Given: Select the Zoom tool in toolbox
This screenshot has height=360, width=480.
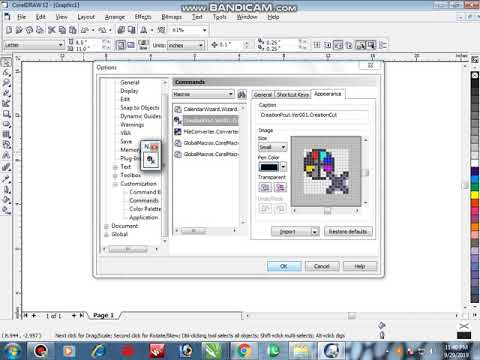Looking at the screenshot, I should [x=6, y=83].
